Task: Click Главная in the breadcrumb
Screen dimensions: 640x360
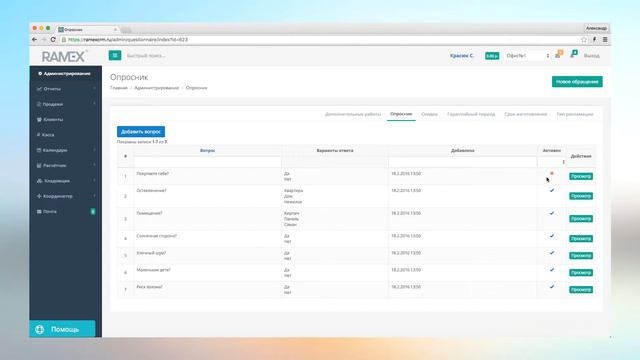Action: 118,88
